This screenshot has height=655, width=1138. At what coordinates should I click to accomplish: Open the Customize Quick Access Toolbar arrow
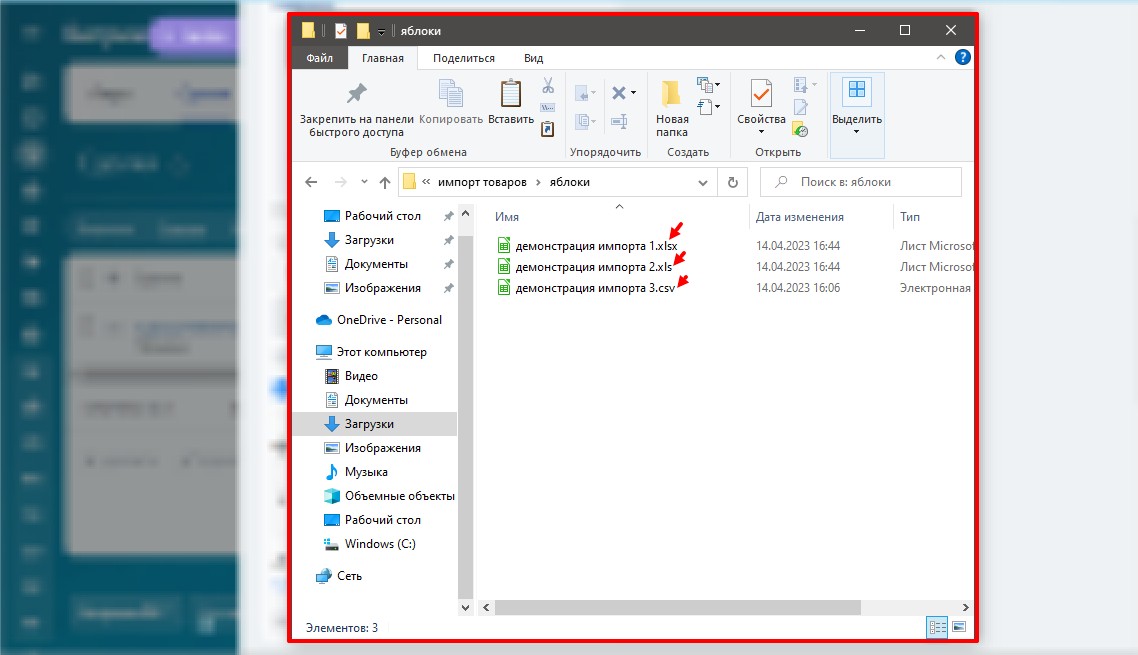[381, 31]
